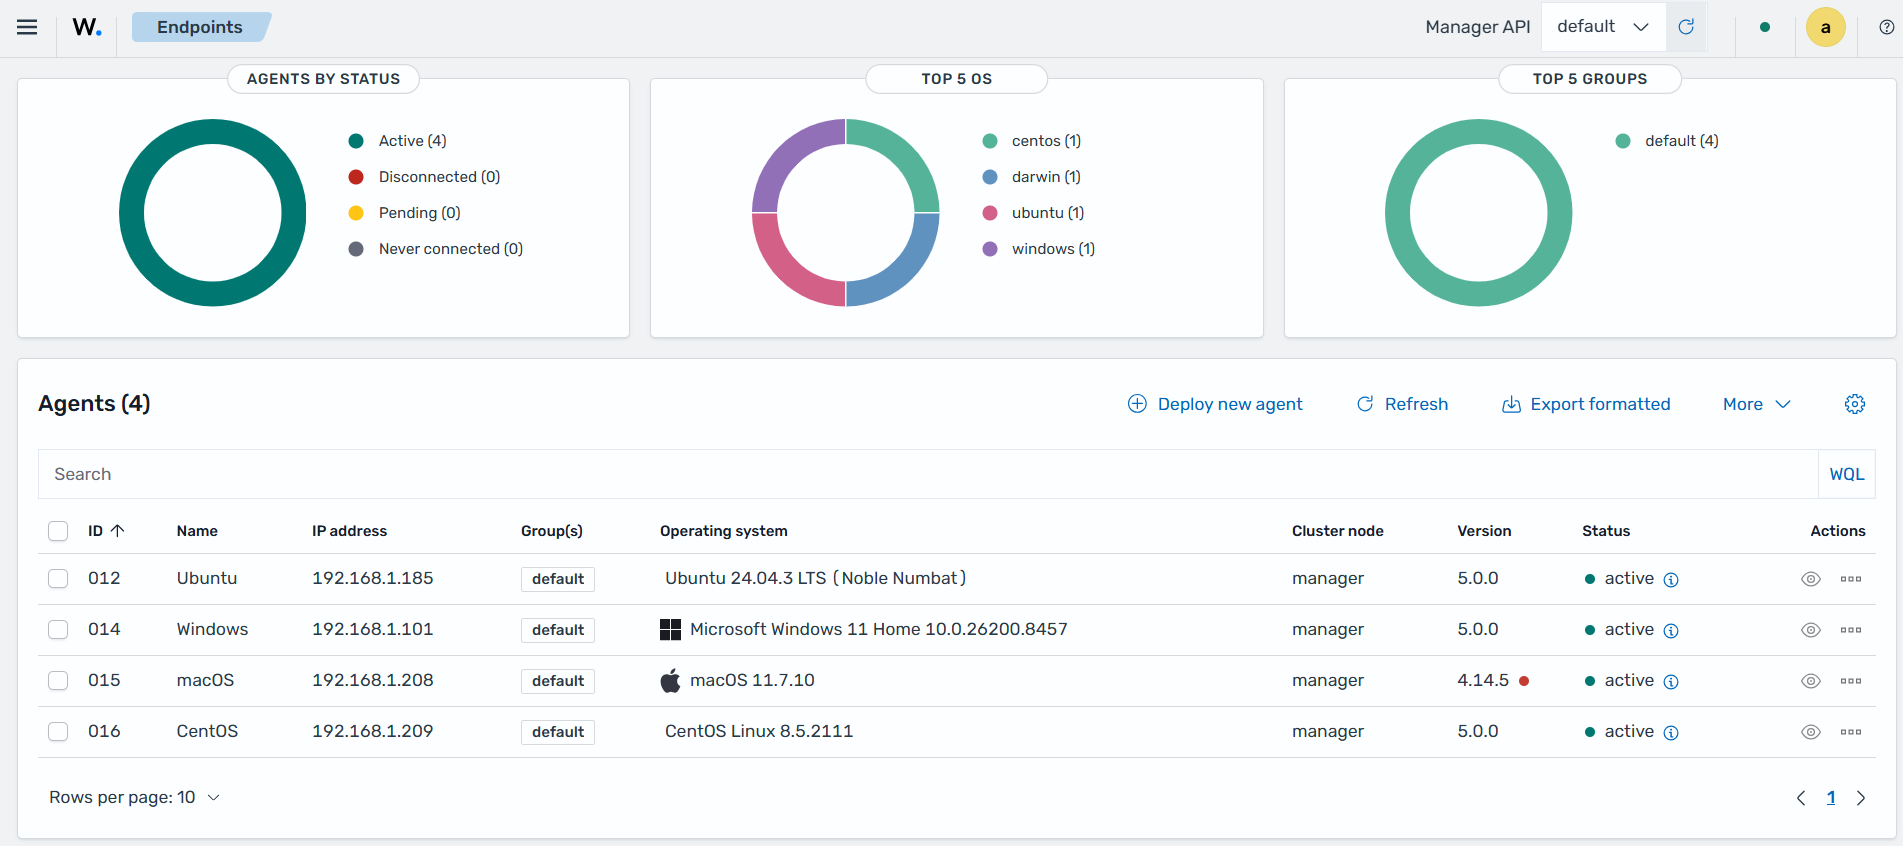Open Rows per page dropdown
1903x846 pixels.
coord(134,797)
